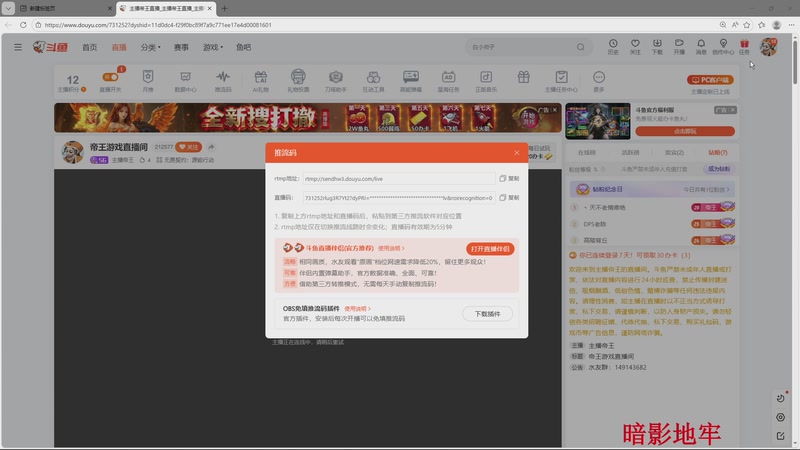Go to 直播 nav item
The image size is (800, 450).
[119, 47]
